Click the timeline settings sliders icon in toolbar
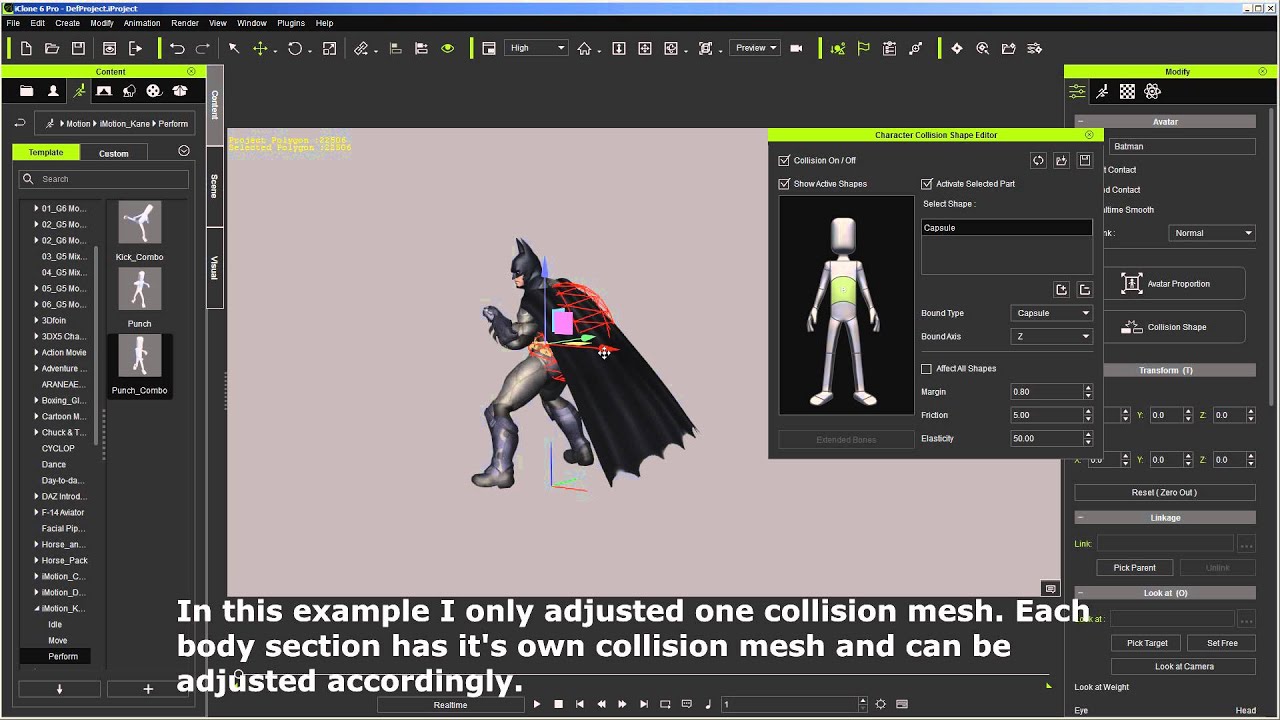1280x720 pixels. pos(1035,48)
